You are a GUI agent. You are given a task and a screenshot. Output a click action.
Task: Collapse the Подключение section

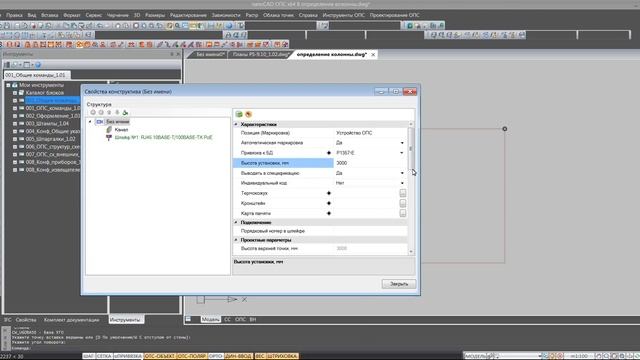(236, 222)
